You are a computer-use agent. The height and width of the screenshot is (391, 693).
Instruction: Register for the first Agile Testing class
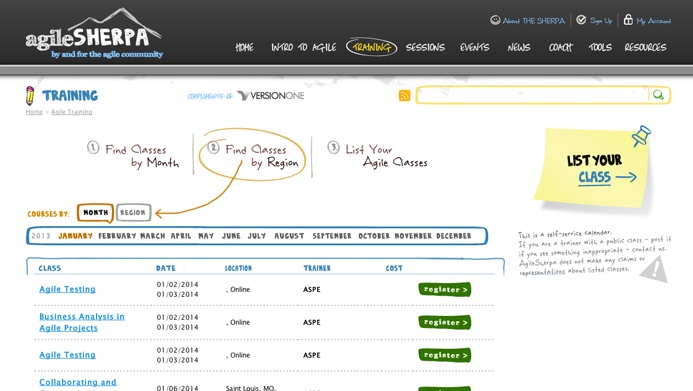(445, 289)
